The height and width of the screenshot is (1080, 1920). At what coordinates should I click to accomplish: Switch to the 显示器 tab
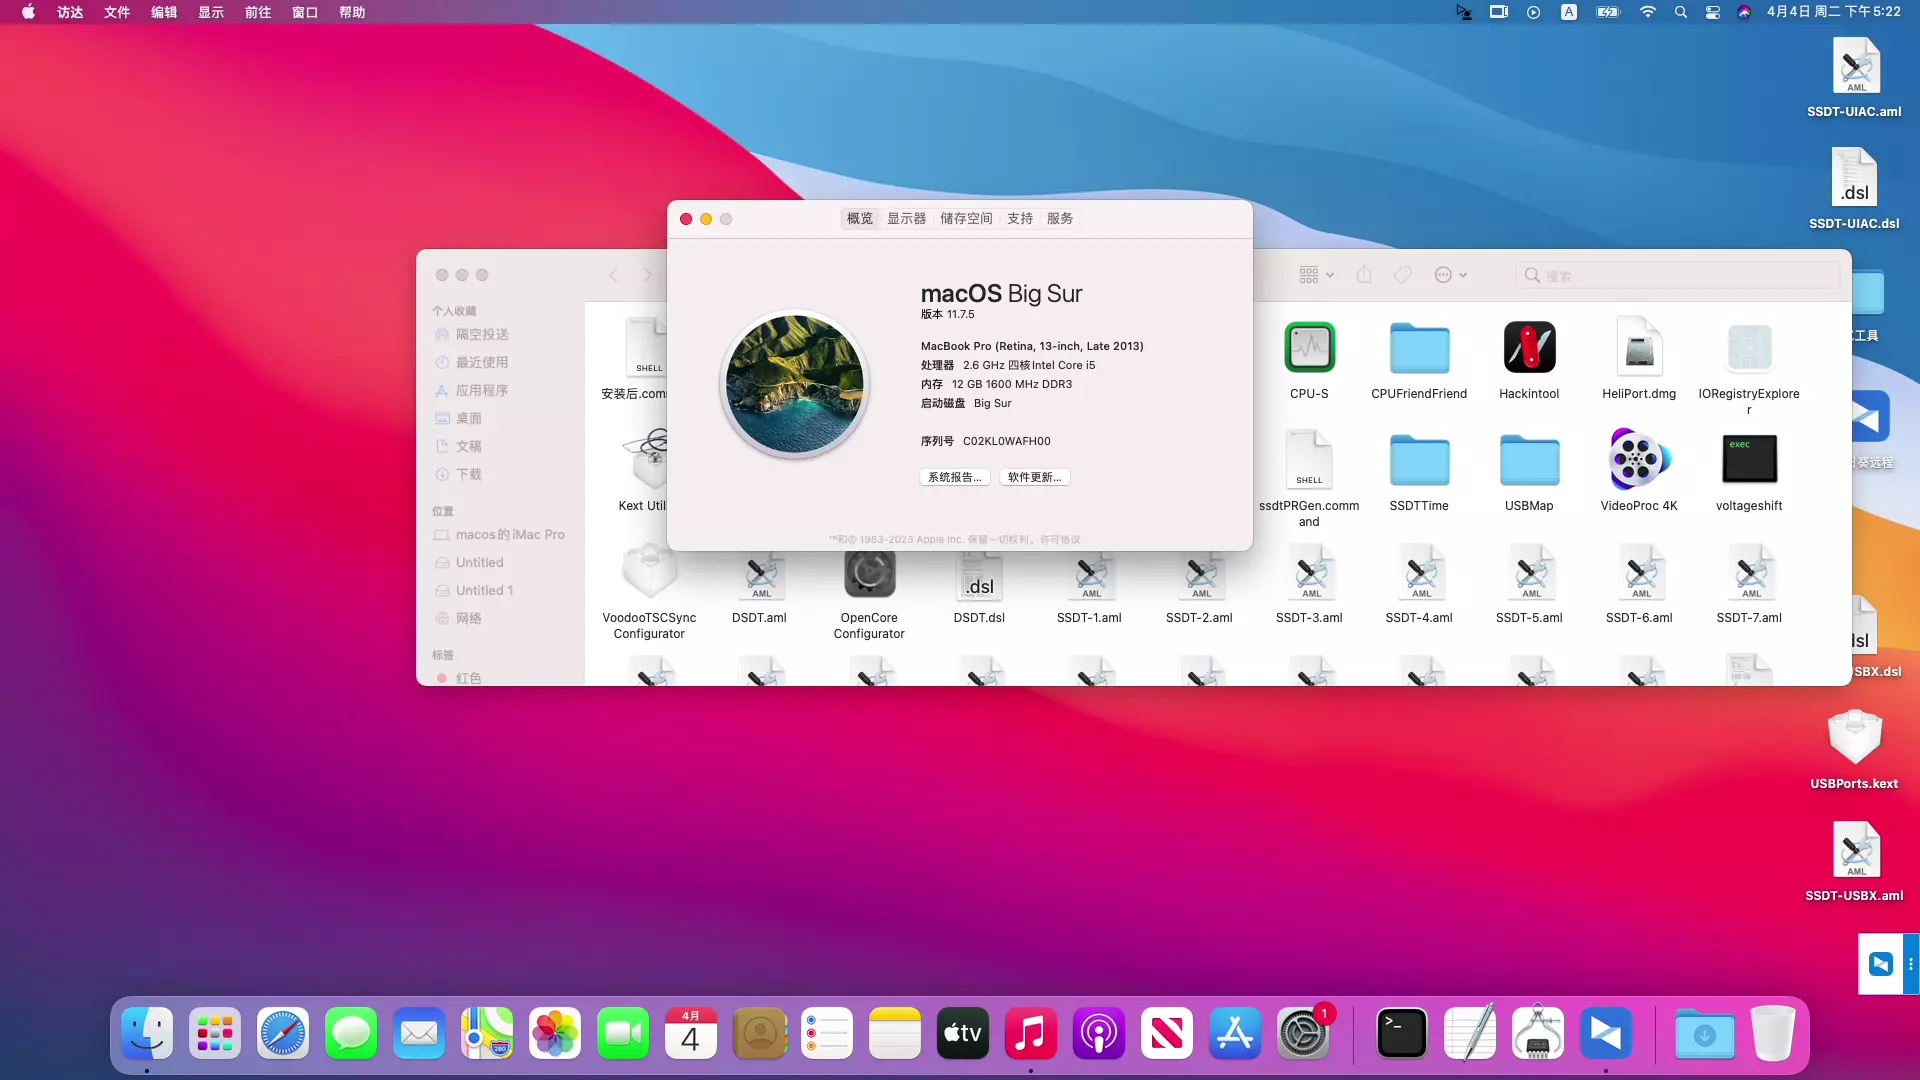click(905, 218)
